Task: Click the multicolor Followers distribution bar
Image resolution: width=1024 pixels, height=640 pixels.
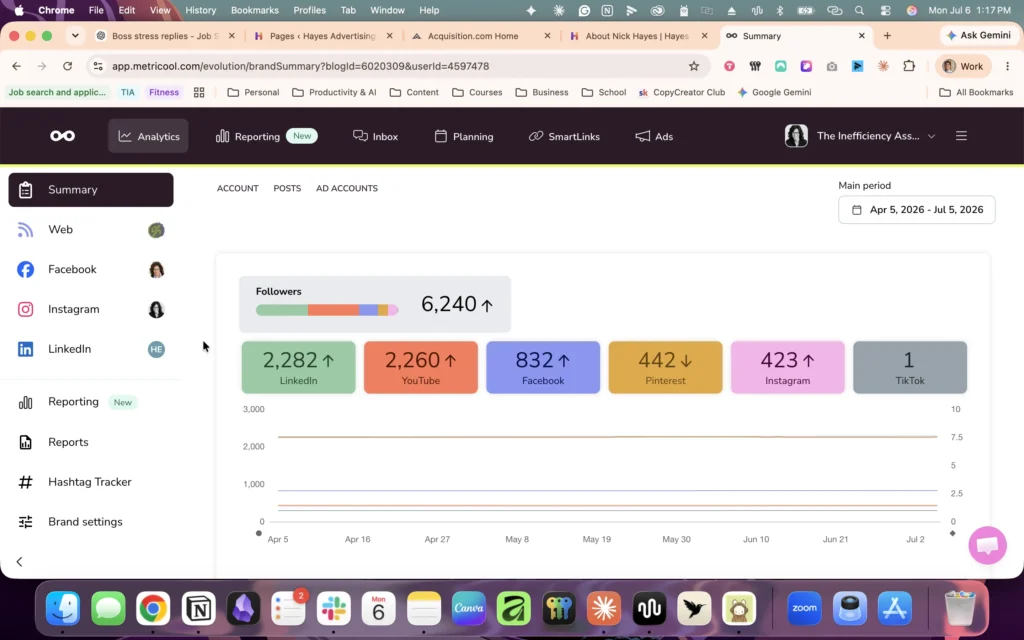Action: (327, 310)
